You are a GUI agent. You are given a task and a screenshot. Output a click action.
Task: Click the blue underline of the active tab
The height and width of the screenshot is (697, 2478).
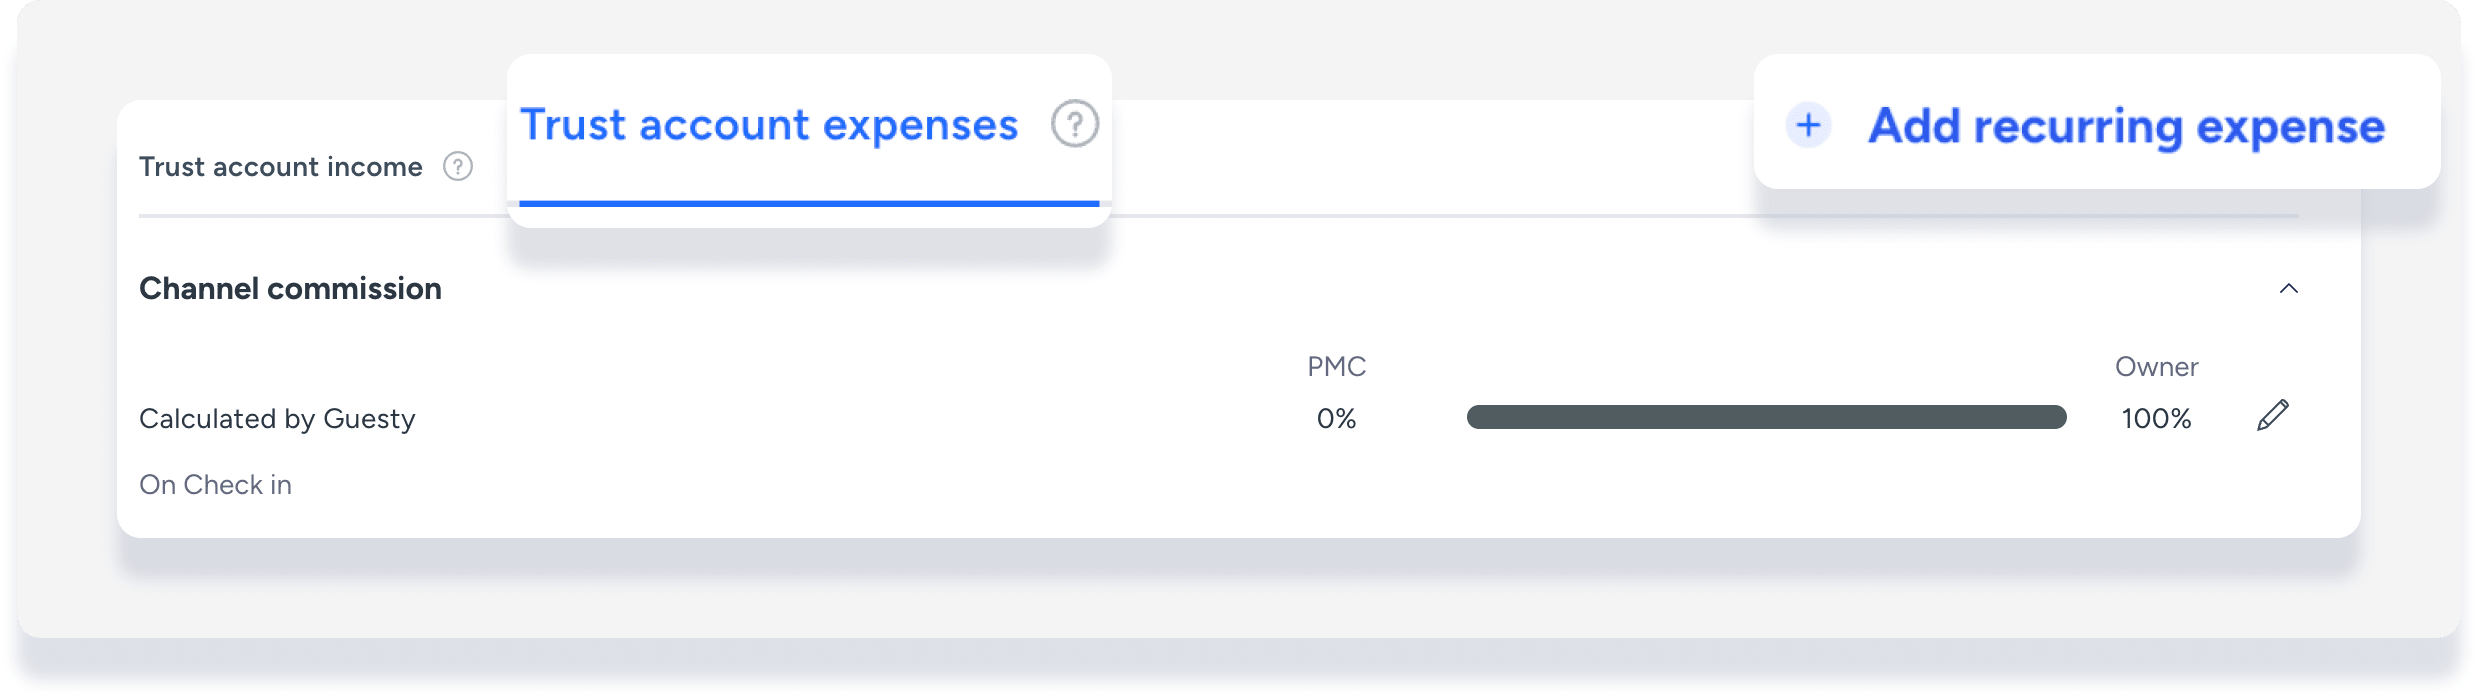click(x=808, y=204)
